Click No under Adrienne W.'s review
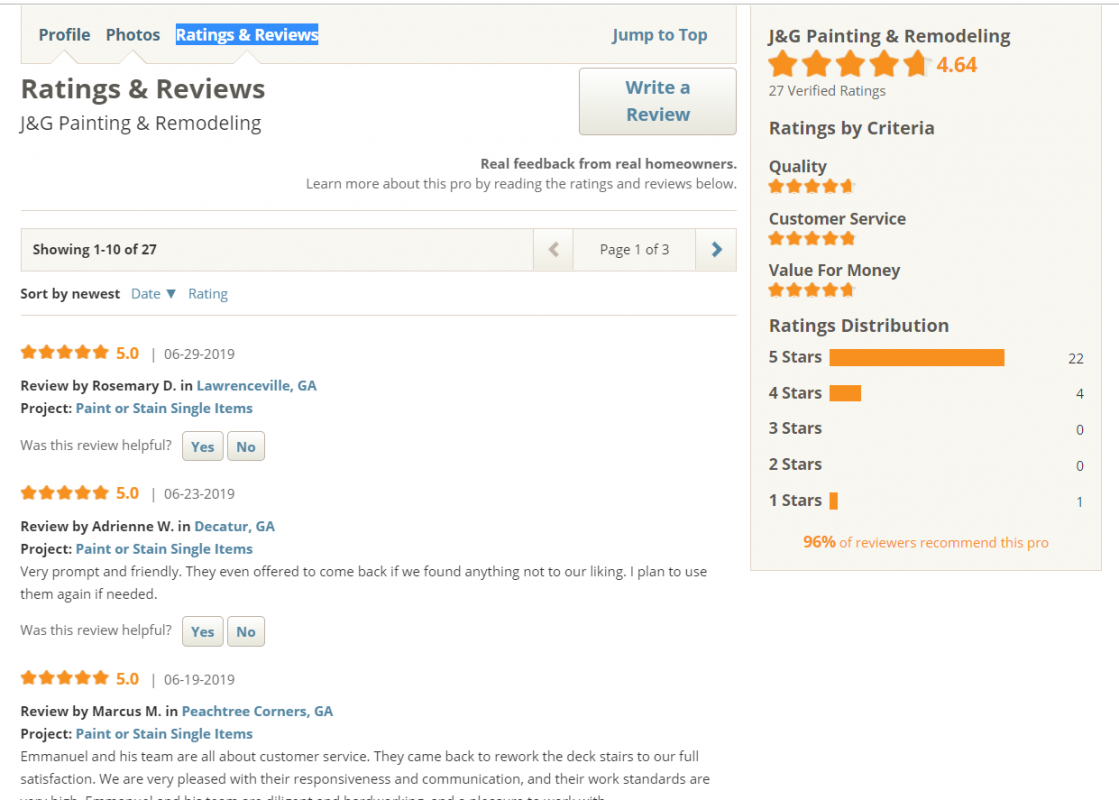 245,632
